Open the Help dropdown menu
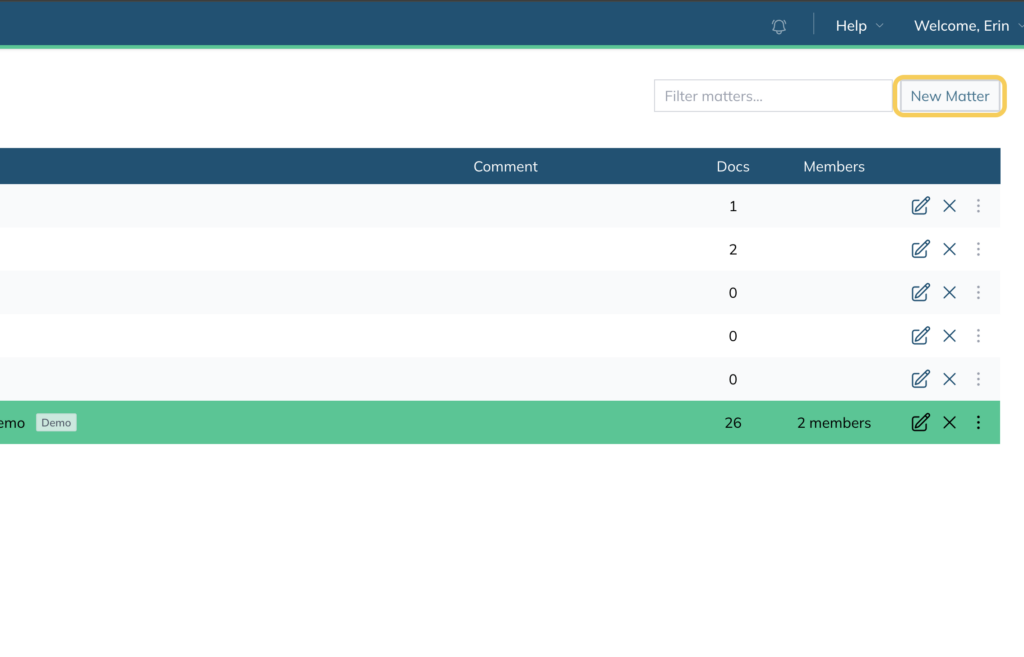Image resolution: width=1024 pixels, height=657 pixels. pos(859,25)
